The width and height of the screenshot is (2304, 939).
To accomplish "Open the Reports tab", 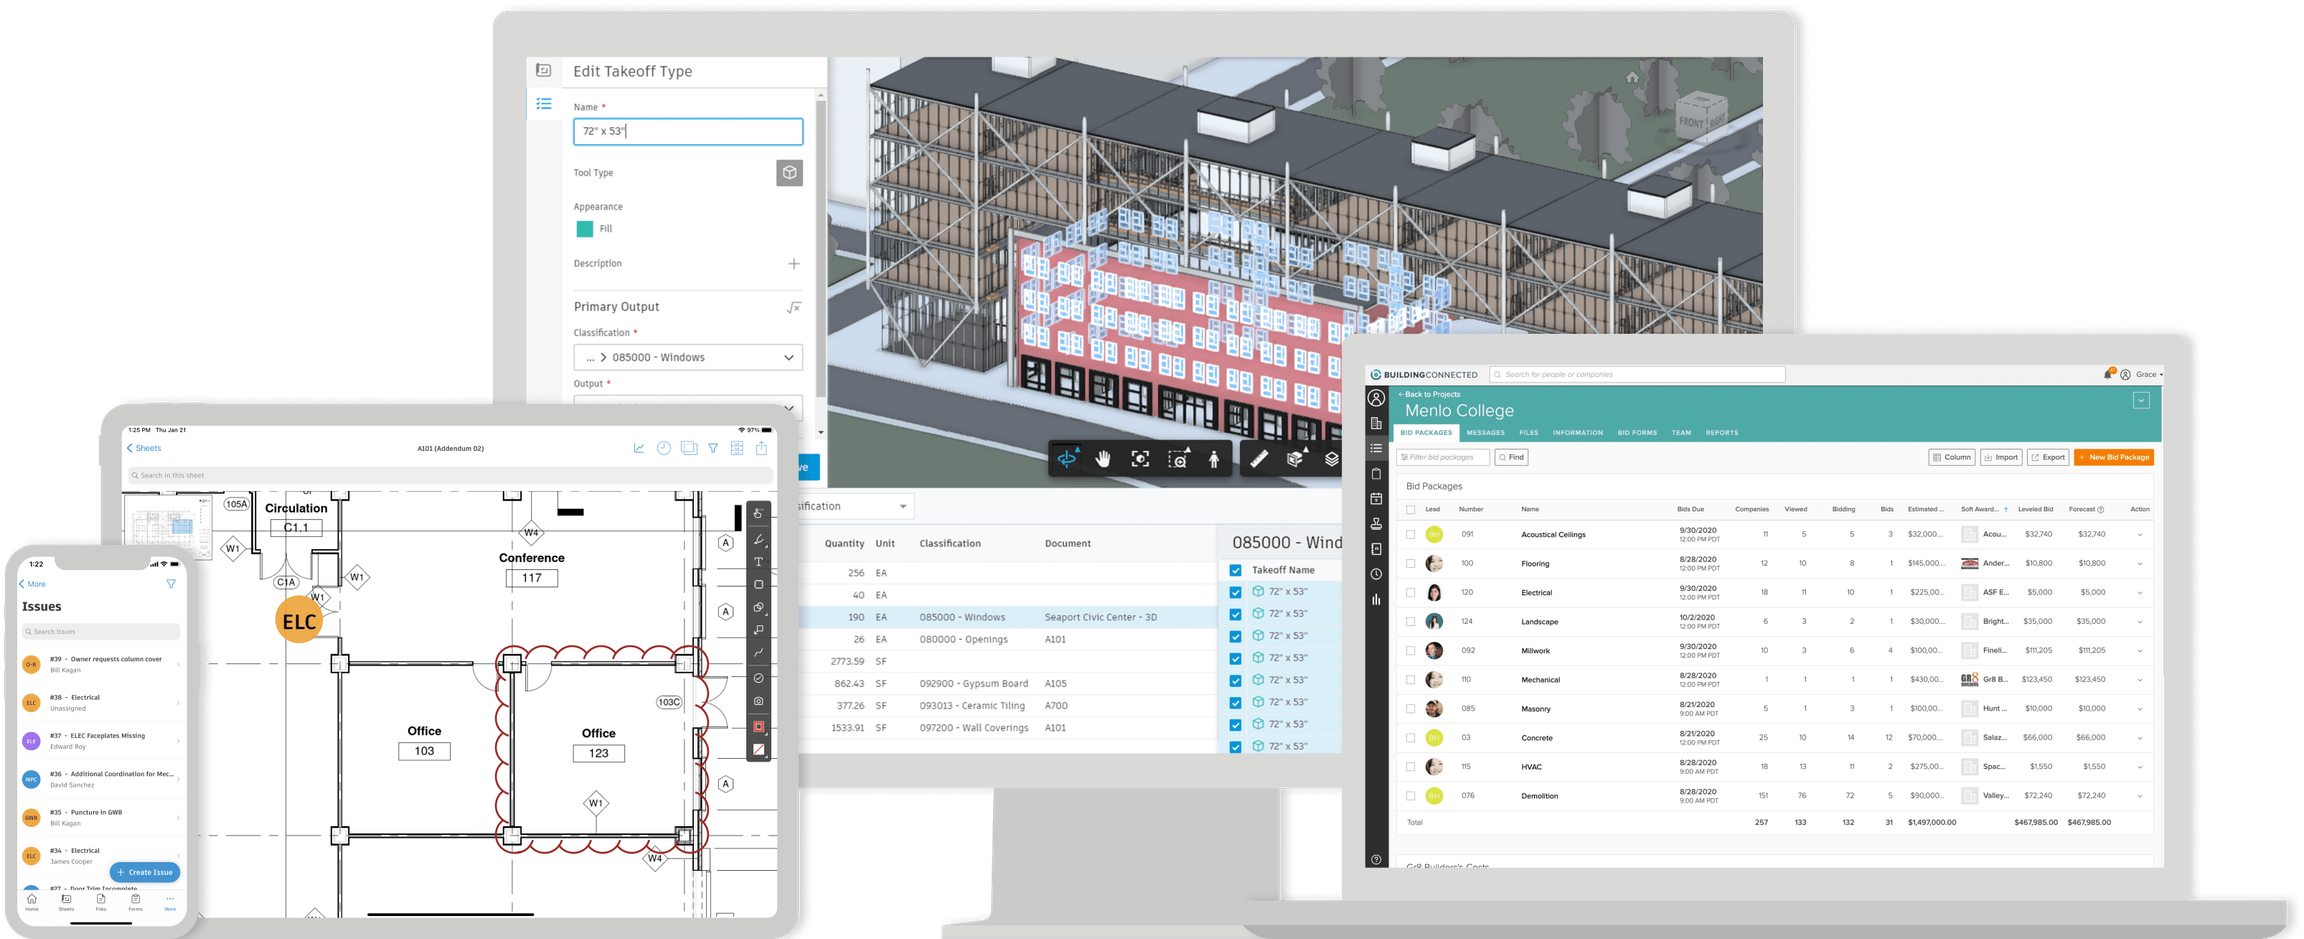I will [1722, 433].
